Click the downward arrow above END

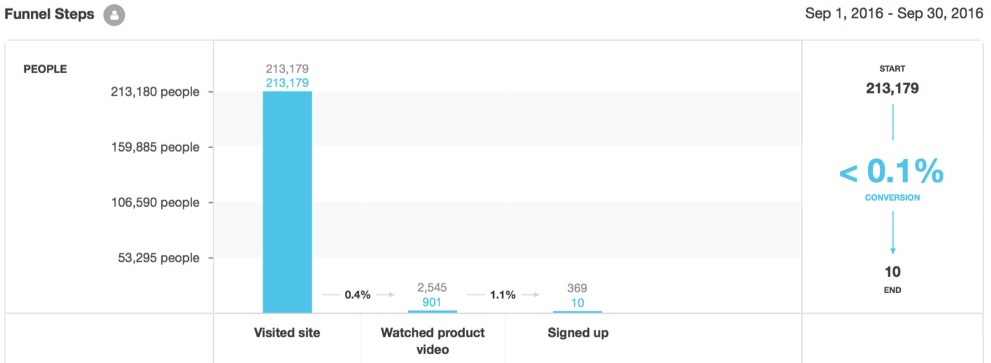pyautogui.click(x=892, y=233)
